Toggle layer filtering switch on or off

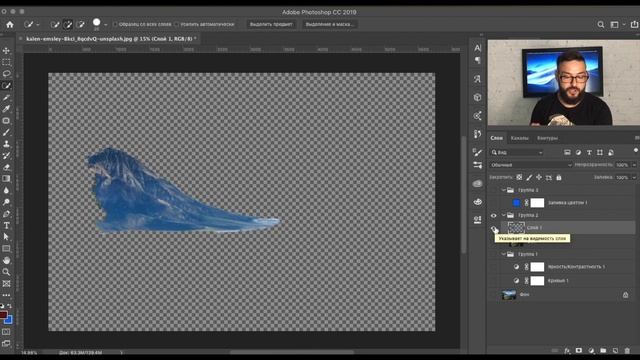(636, 151)
